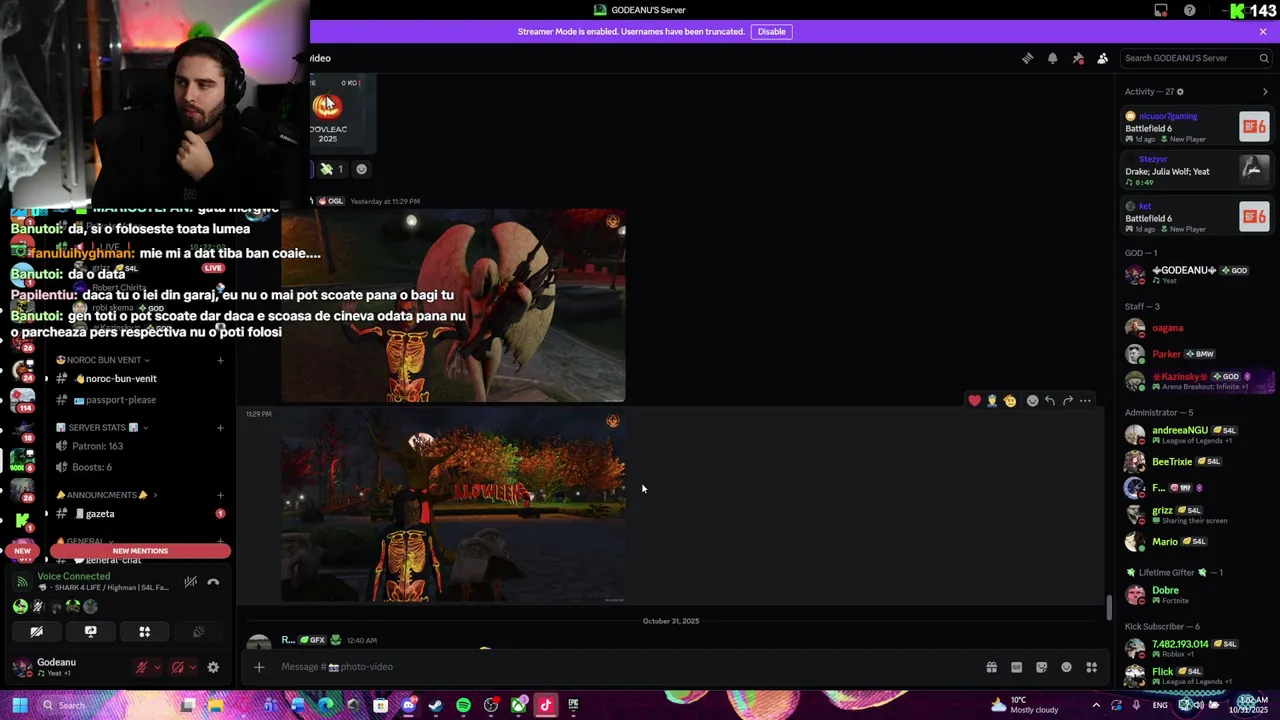Open oagana member profile

[1198, 328]
